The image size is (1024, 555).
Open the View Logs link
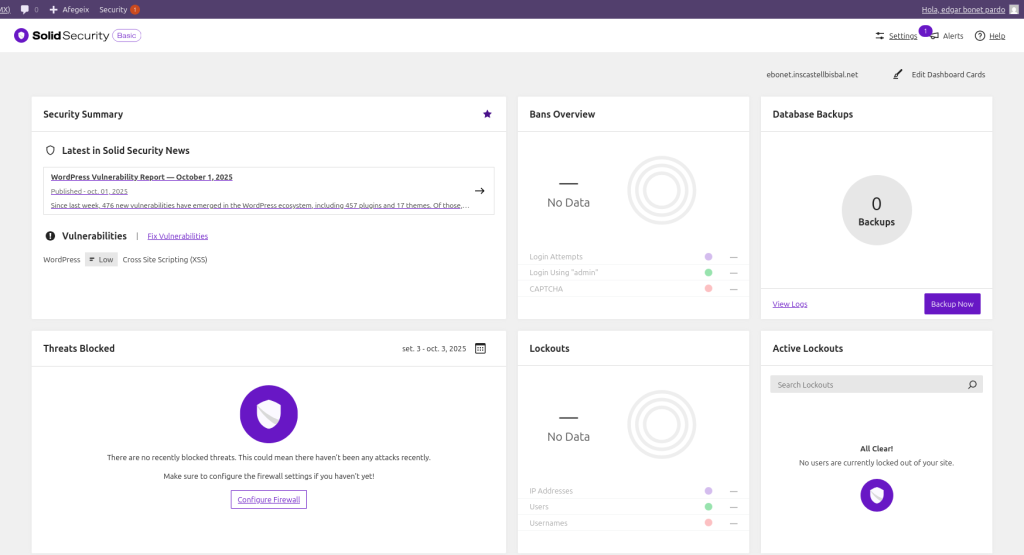tap(789, 304)
